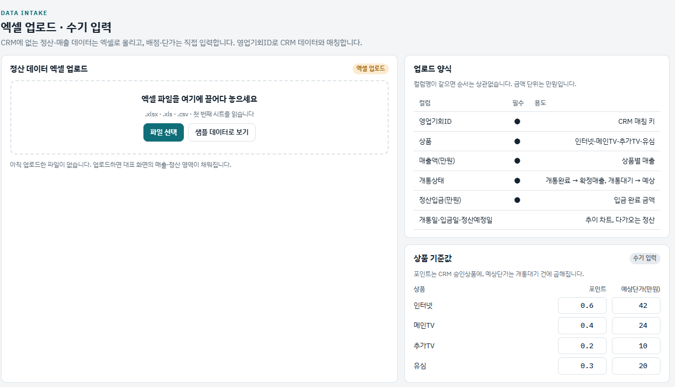
Task: Click the 상품 기준값 panel title
Action: pos(432,258)
